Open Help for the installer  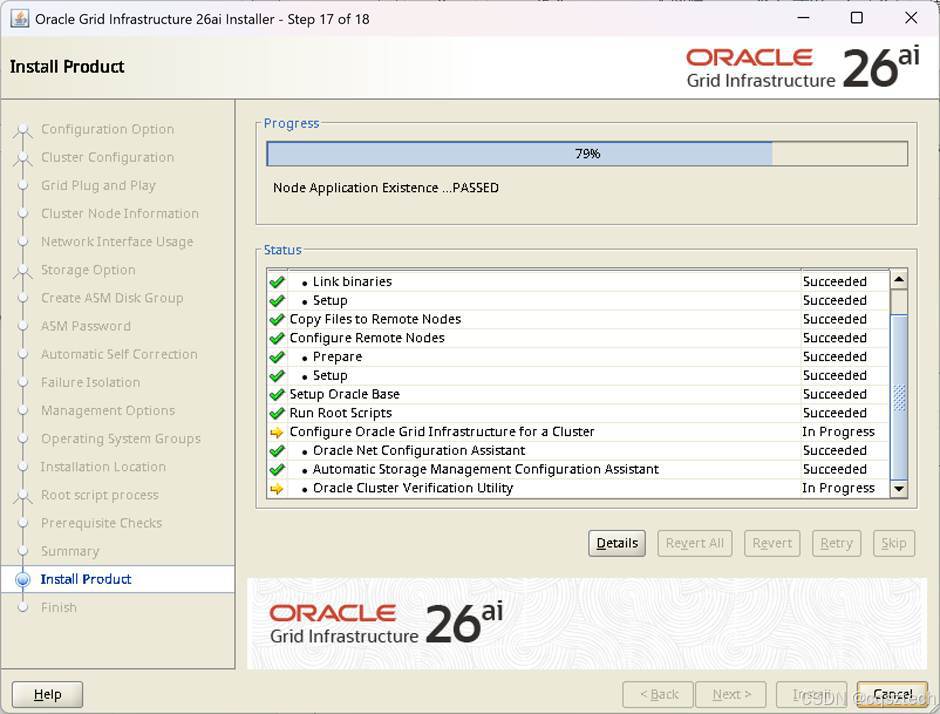point(47,694)
